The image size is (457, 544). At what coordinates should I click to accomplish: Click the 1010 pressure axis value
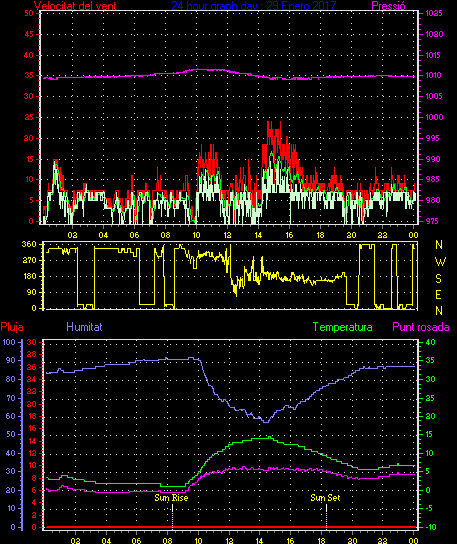pyautogui.click(x=434, y=75)
